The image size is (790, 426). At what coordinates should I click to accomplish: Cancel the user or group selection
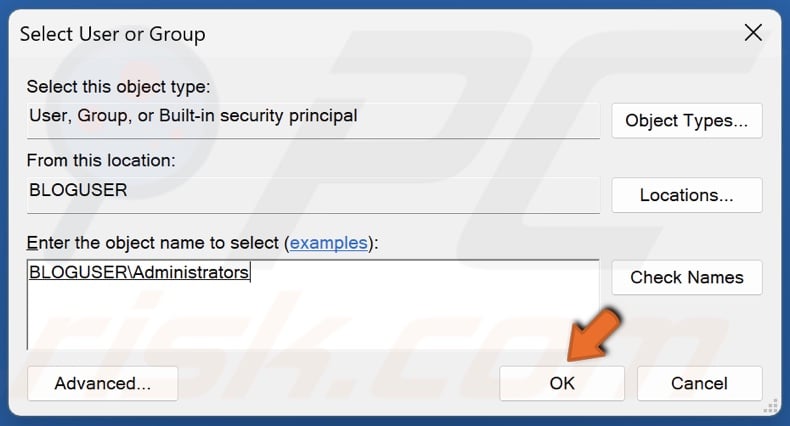point(699,383)
